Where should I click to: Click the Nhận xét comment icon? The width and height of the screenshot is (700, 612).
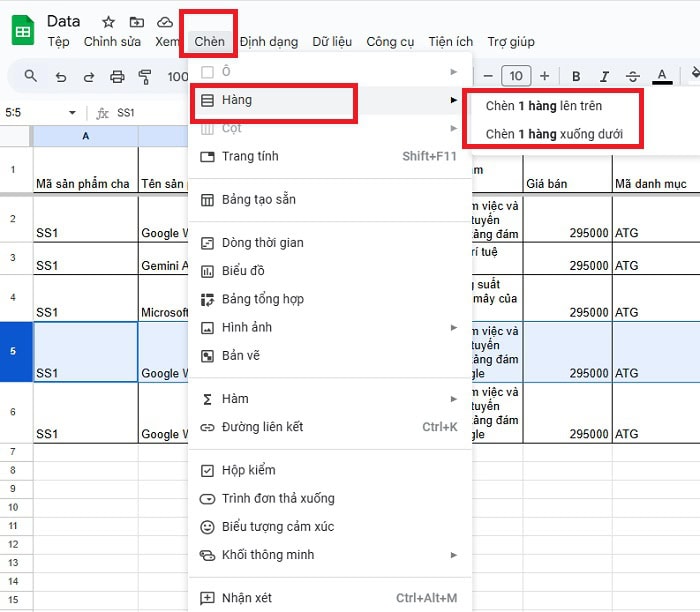point(207,599)
